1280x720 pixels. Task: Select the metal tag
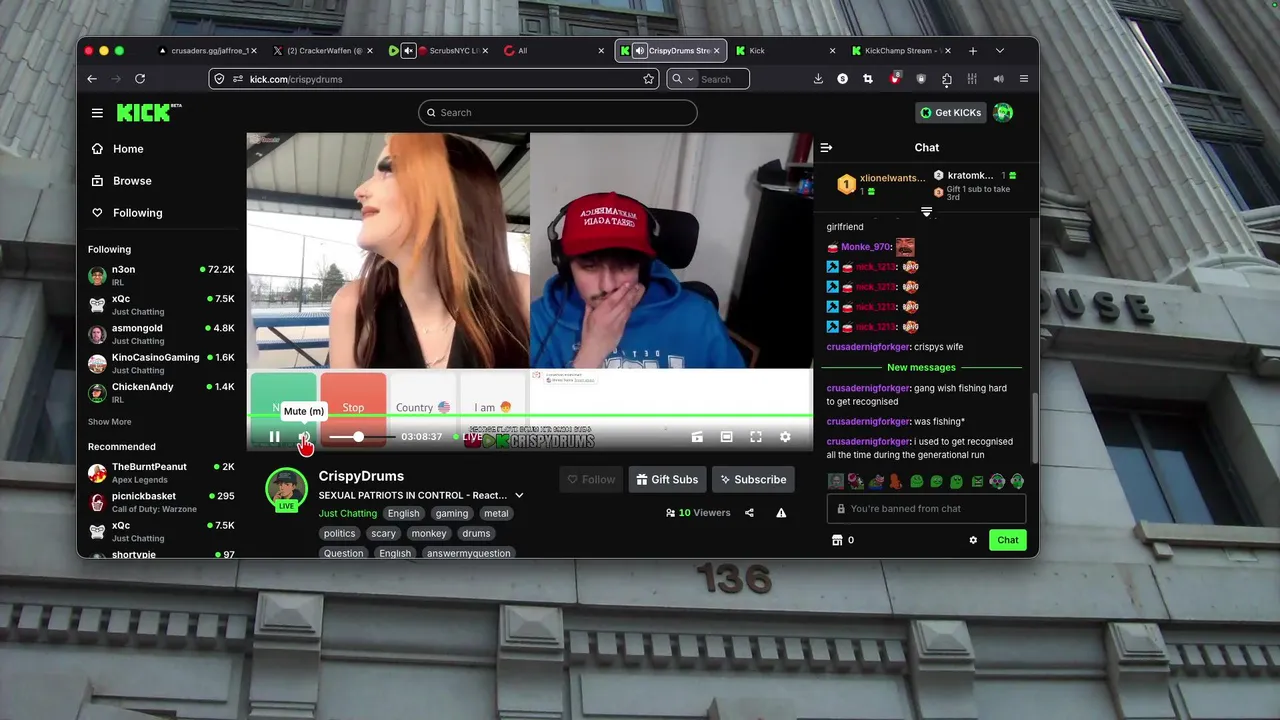(x=496, y=513)
